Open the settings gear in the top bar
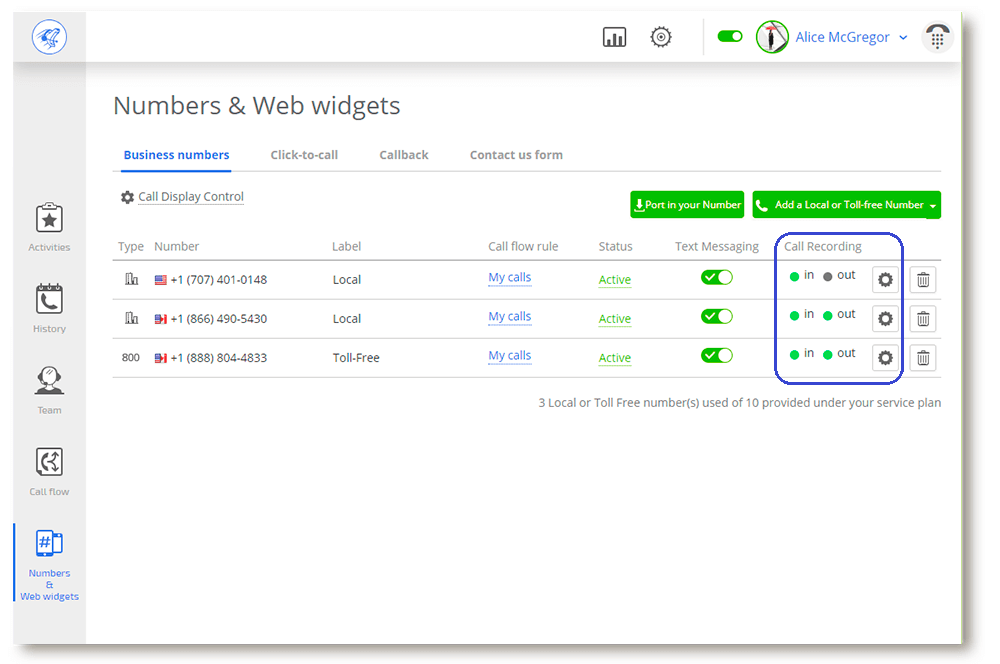The image size is (1000, 664). (x=661, y=37)
